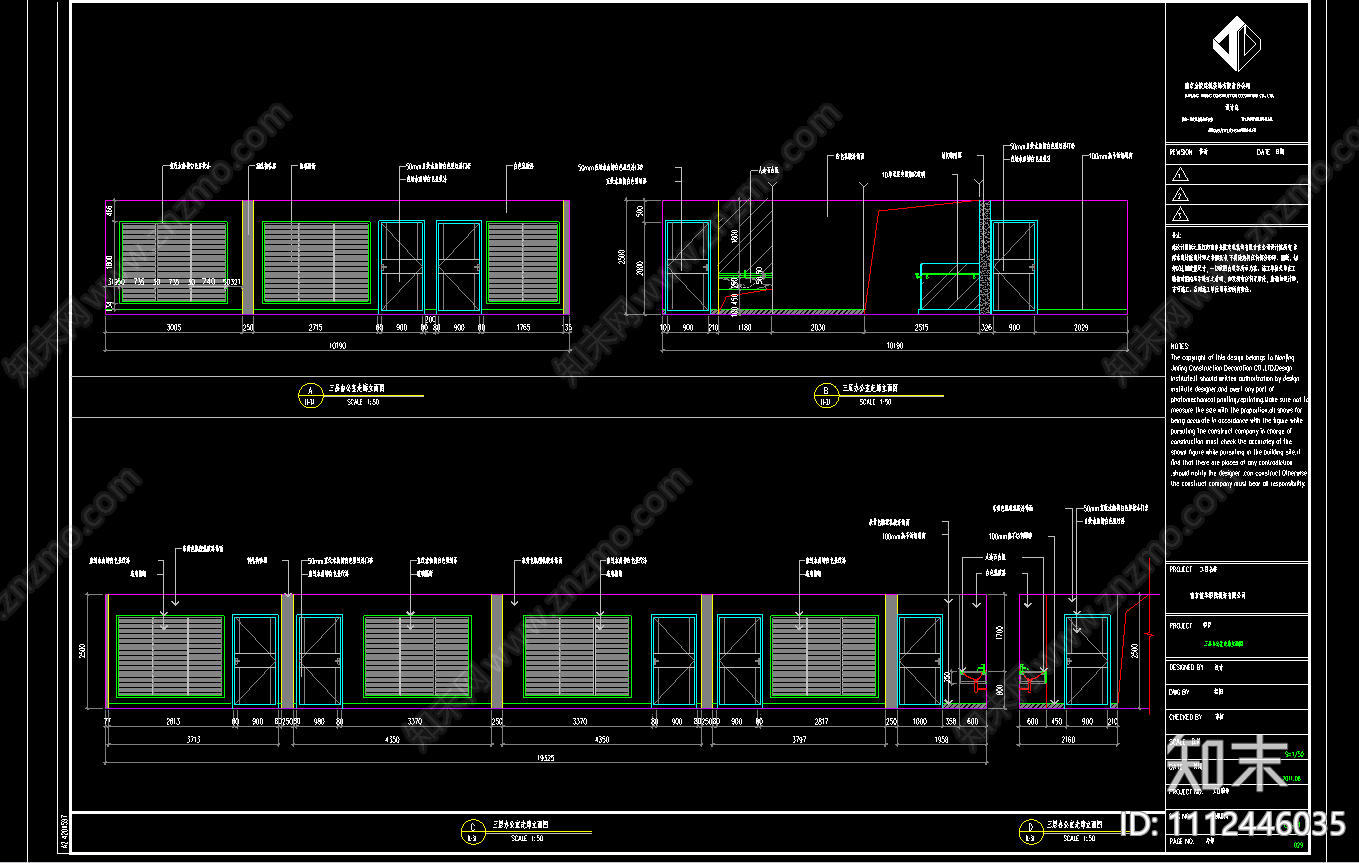This screenshot has width=1359, height=863.
Task: Click the 1180 dimension in elevation B
Action: pyautogui.click(x=744, y=327)
